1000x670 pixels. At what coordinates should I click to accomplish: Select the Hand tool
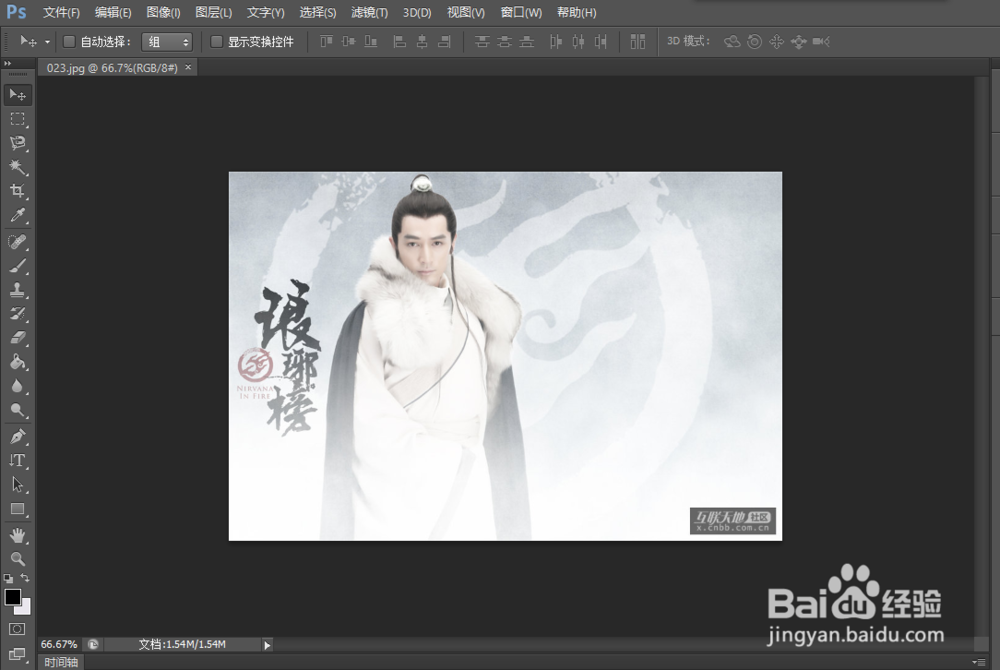17,535
